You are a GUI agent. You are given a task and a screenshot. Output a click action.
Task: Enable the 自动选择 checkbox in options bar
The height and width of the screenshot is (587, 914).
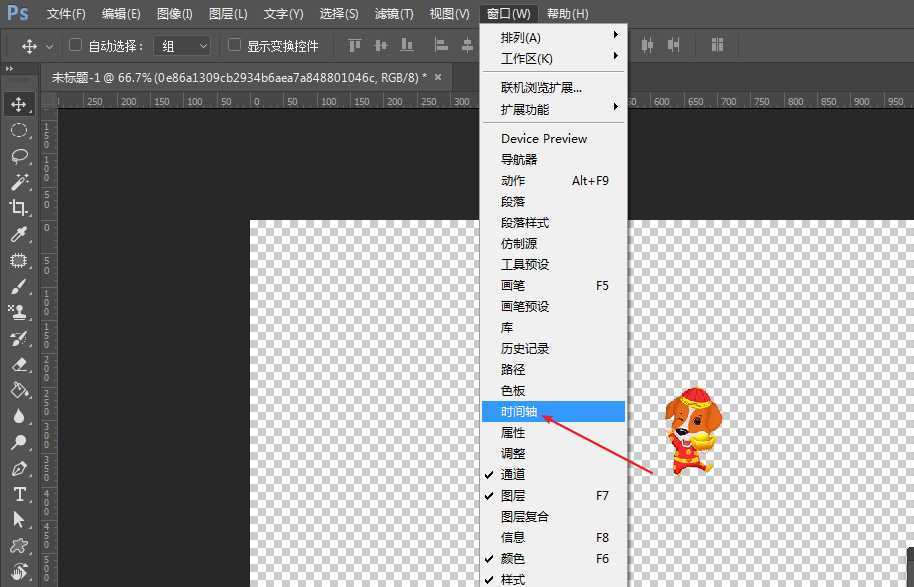click(x=75, y=45)
